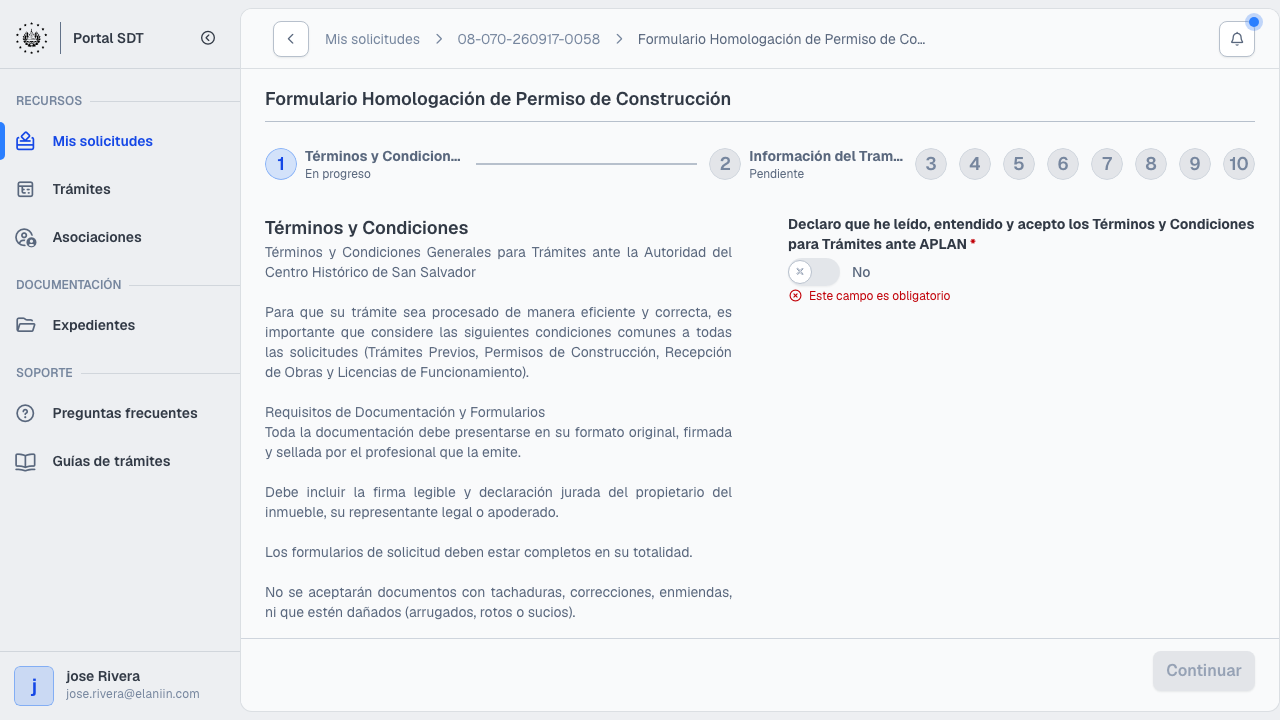The image size is (1280, 720).
Task: Click breadcrumb 08-070-260917-0058
Action: coord(529,39)
